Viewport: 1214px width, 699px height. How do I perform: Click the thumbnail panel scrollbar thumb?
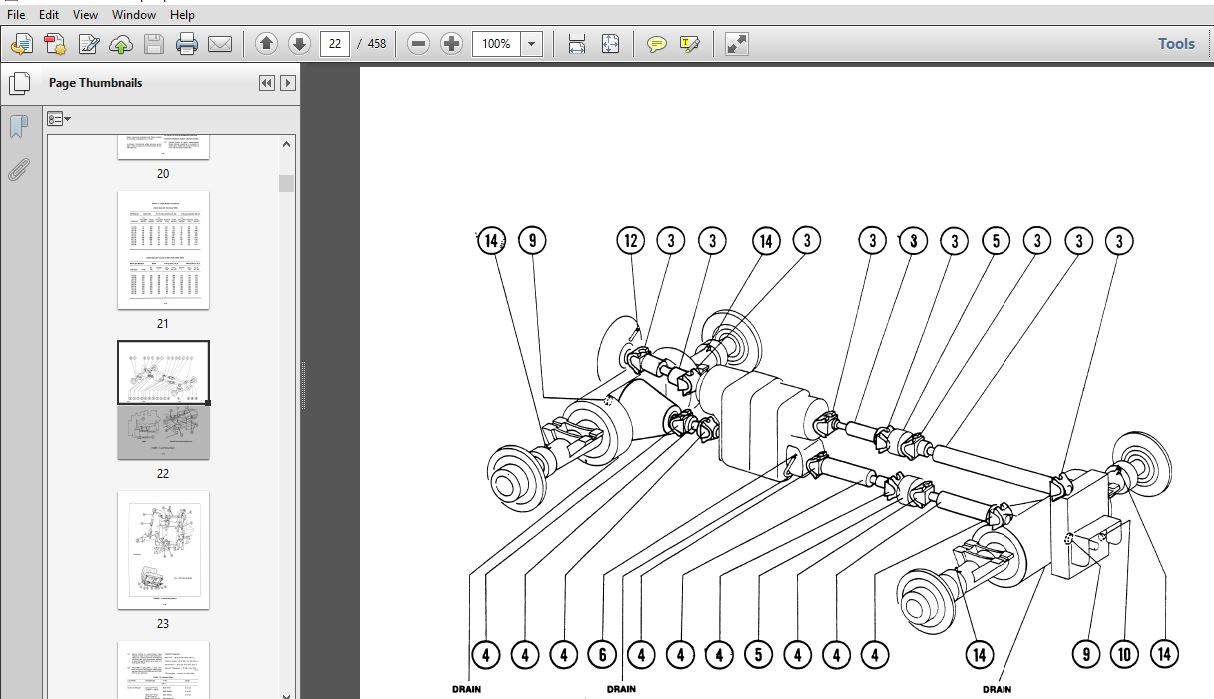287,183
